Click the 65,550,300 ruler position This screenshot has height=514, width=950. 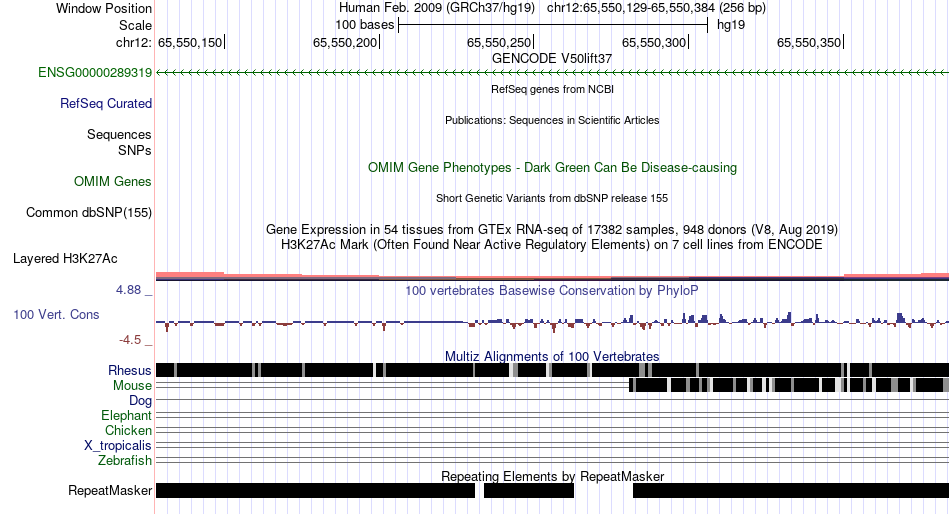coord(654,42)
